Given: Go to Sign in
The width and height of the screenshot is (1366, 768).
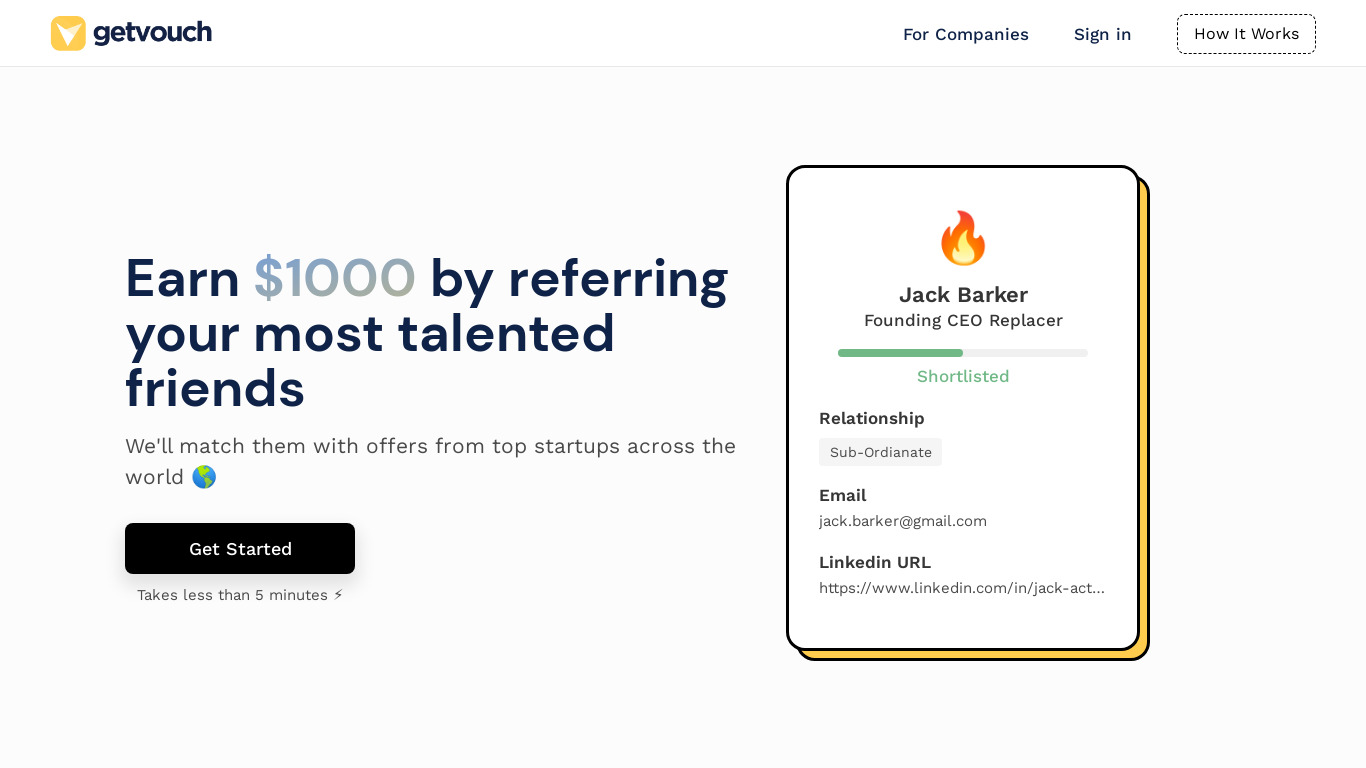Looking at the screenshot, I should [x=1102, y=34].
